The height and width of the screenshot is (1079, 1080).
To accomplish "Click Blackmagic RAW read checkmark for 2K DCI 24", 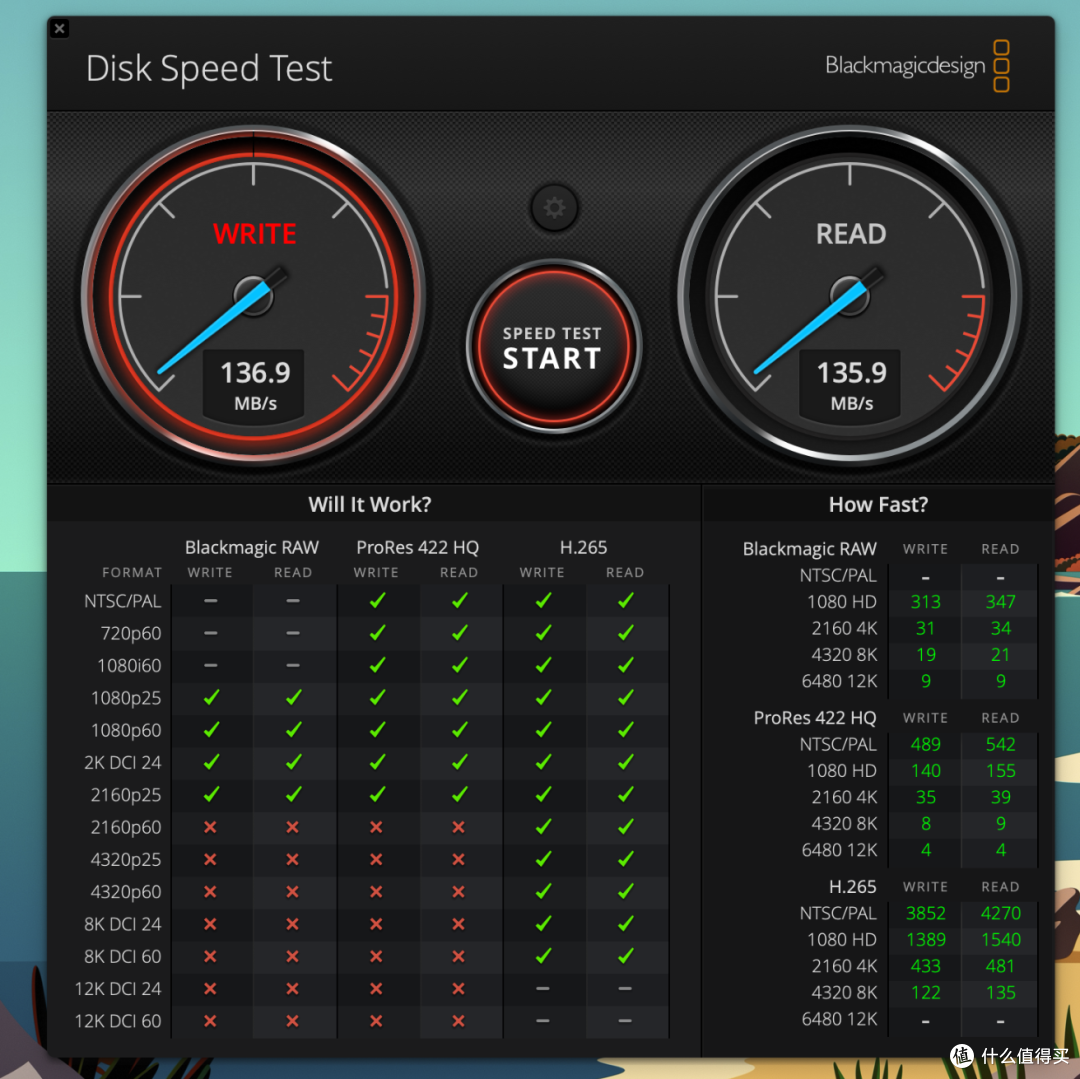I will 293,762.
